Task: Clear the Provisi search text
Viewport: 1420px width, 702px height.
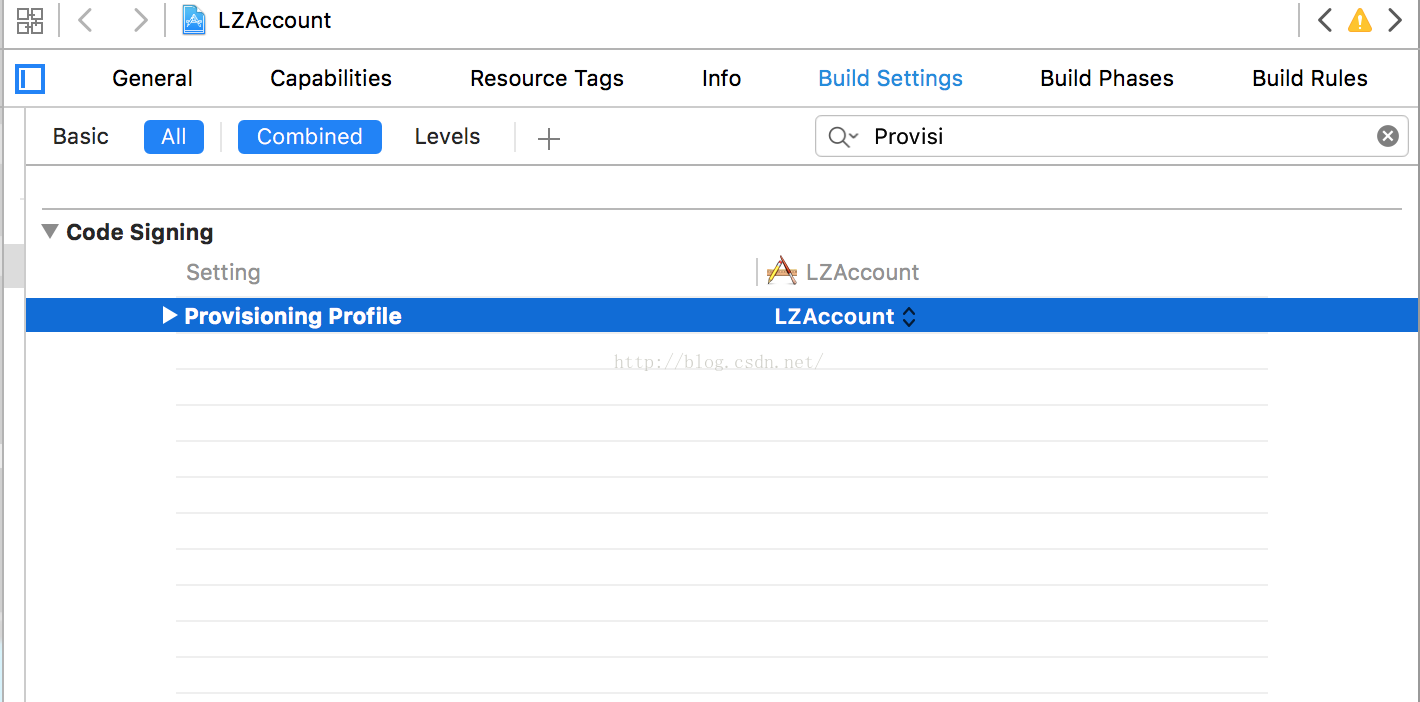Action: coord(1387,136)
